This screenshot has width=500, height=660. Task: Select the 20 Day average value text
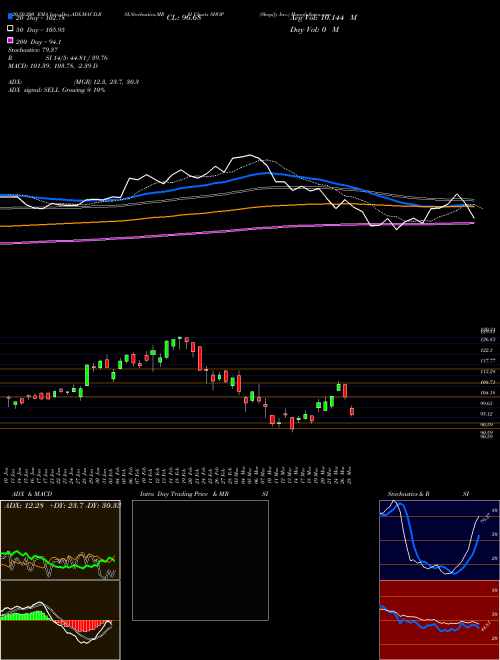[40, 18]
